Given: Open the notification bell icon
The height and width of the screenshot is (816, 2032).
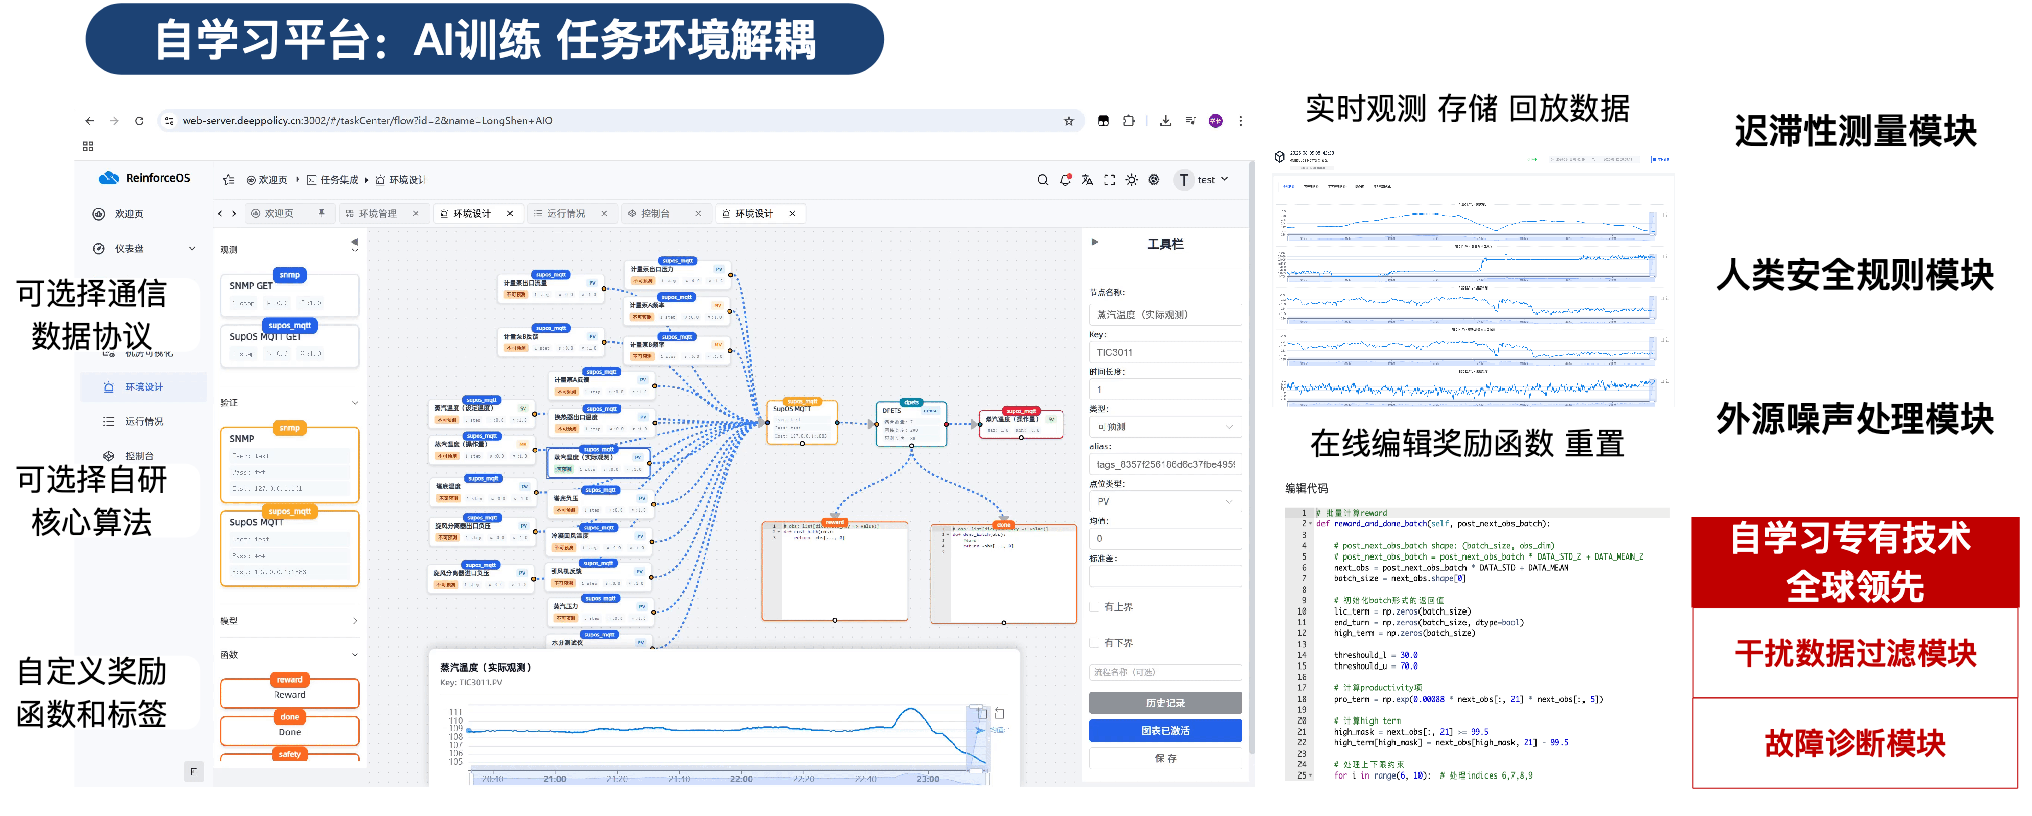Looking at the screenshot, I should click(1065, 180).
